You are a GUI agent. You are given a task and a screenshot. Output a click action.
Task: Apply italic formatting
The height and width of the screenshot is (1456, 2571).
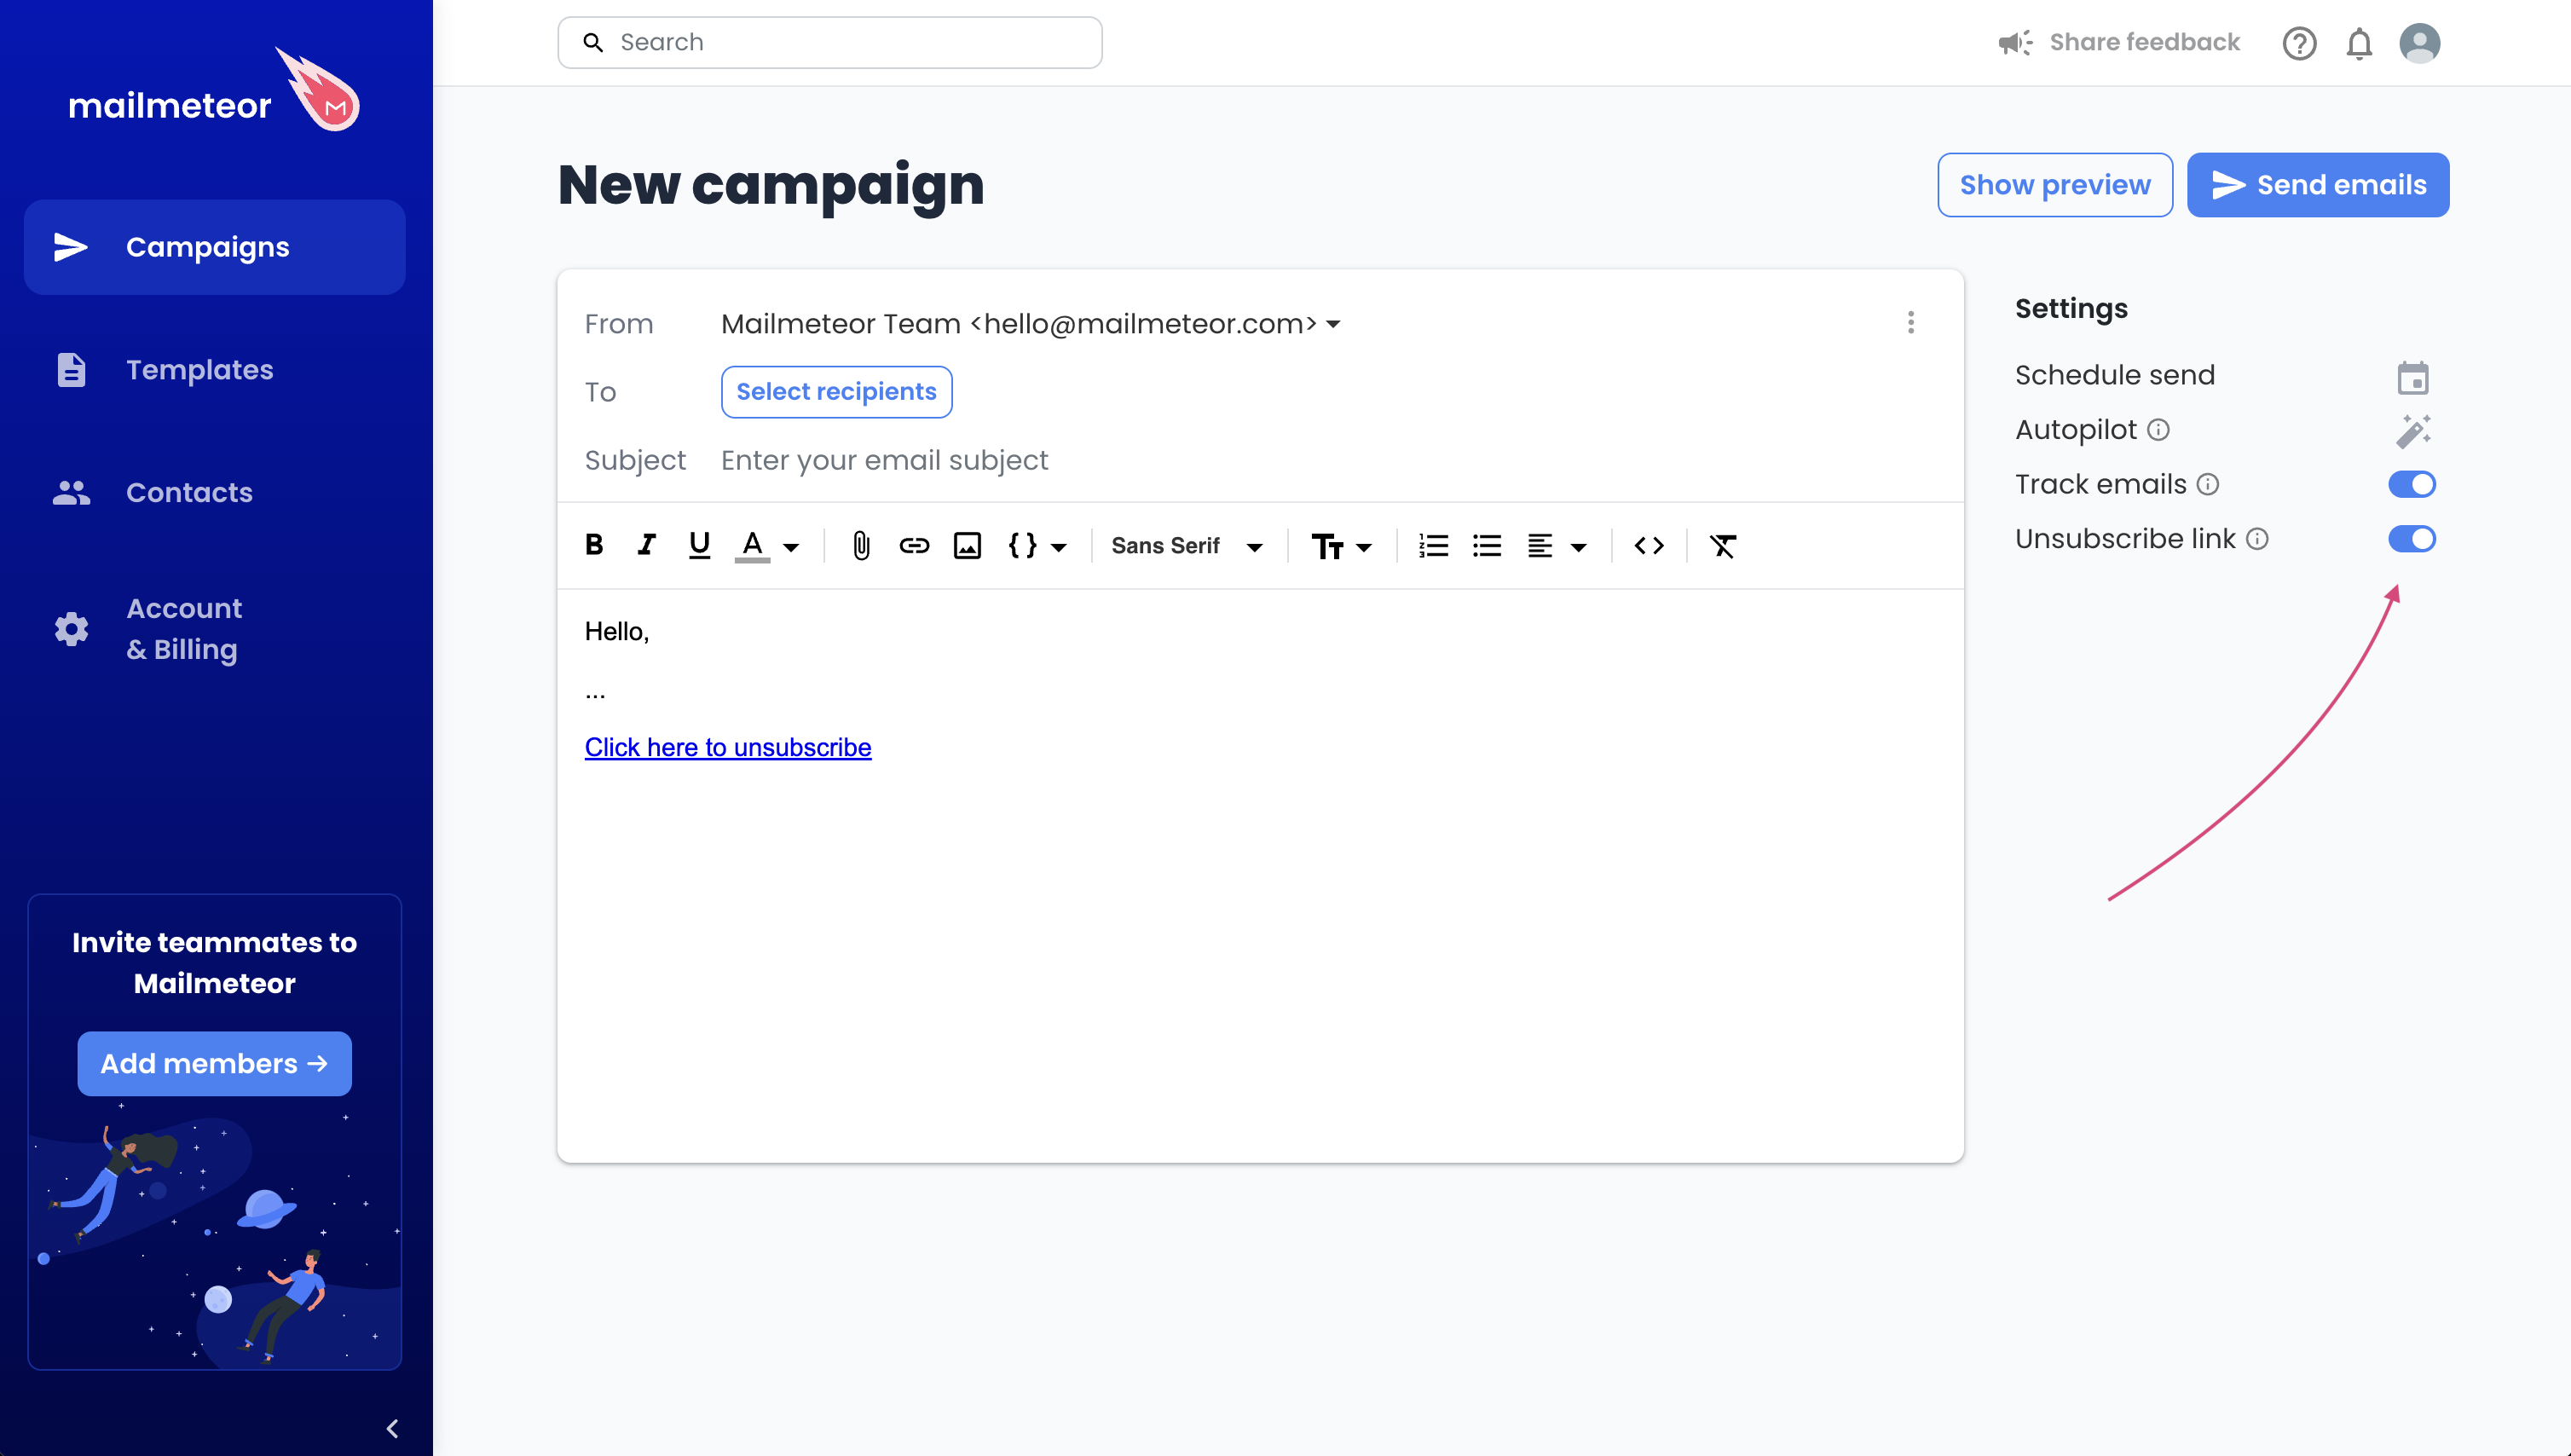pyautogui.click(x=647, y=545)
